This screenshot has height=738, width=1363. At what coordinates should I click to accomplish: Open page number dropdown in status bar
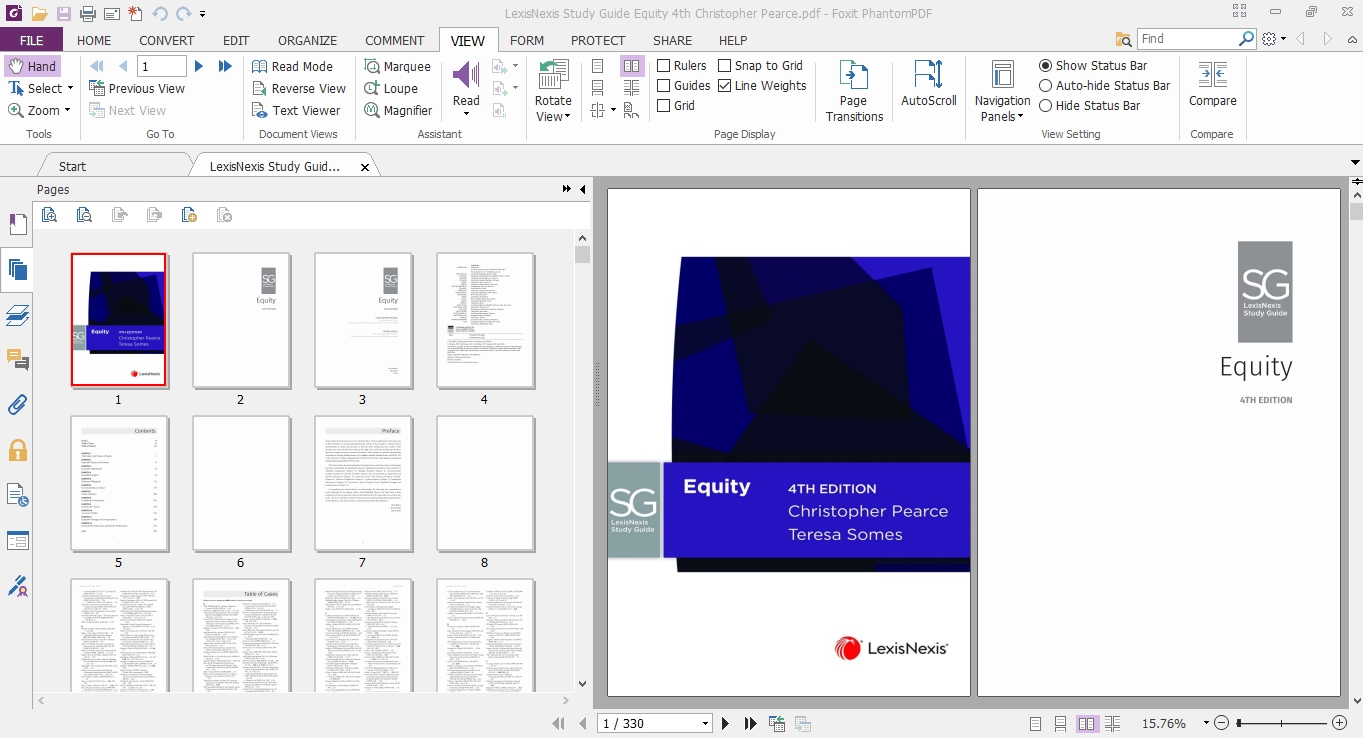pyautogui.click(x=705, y=724)
